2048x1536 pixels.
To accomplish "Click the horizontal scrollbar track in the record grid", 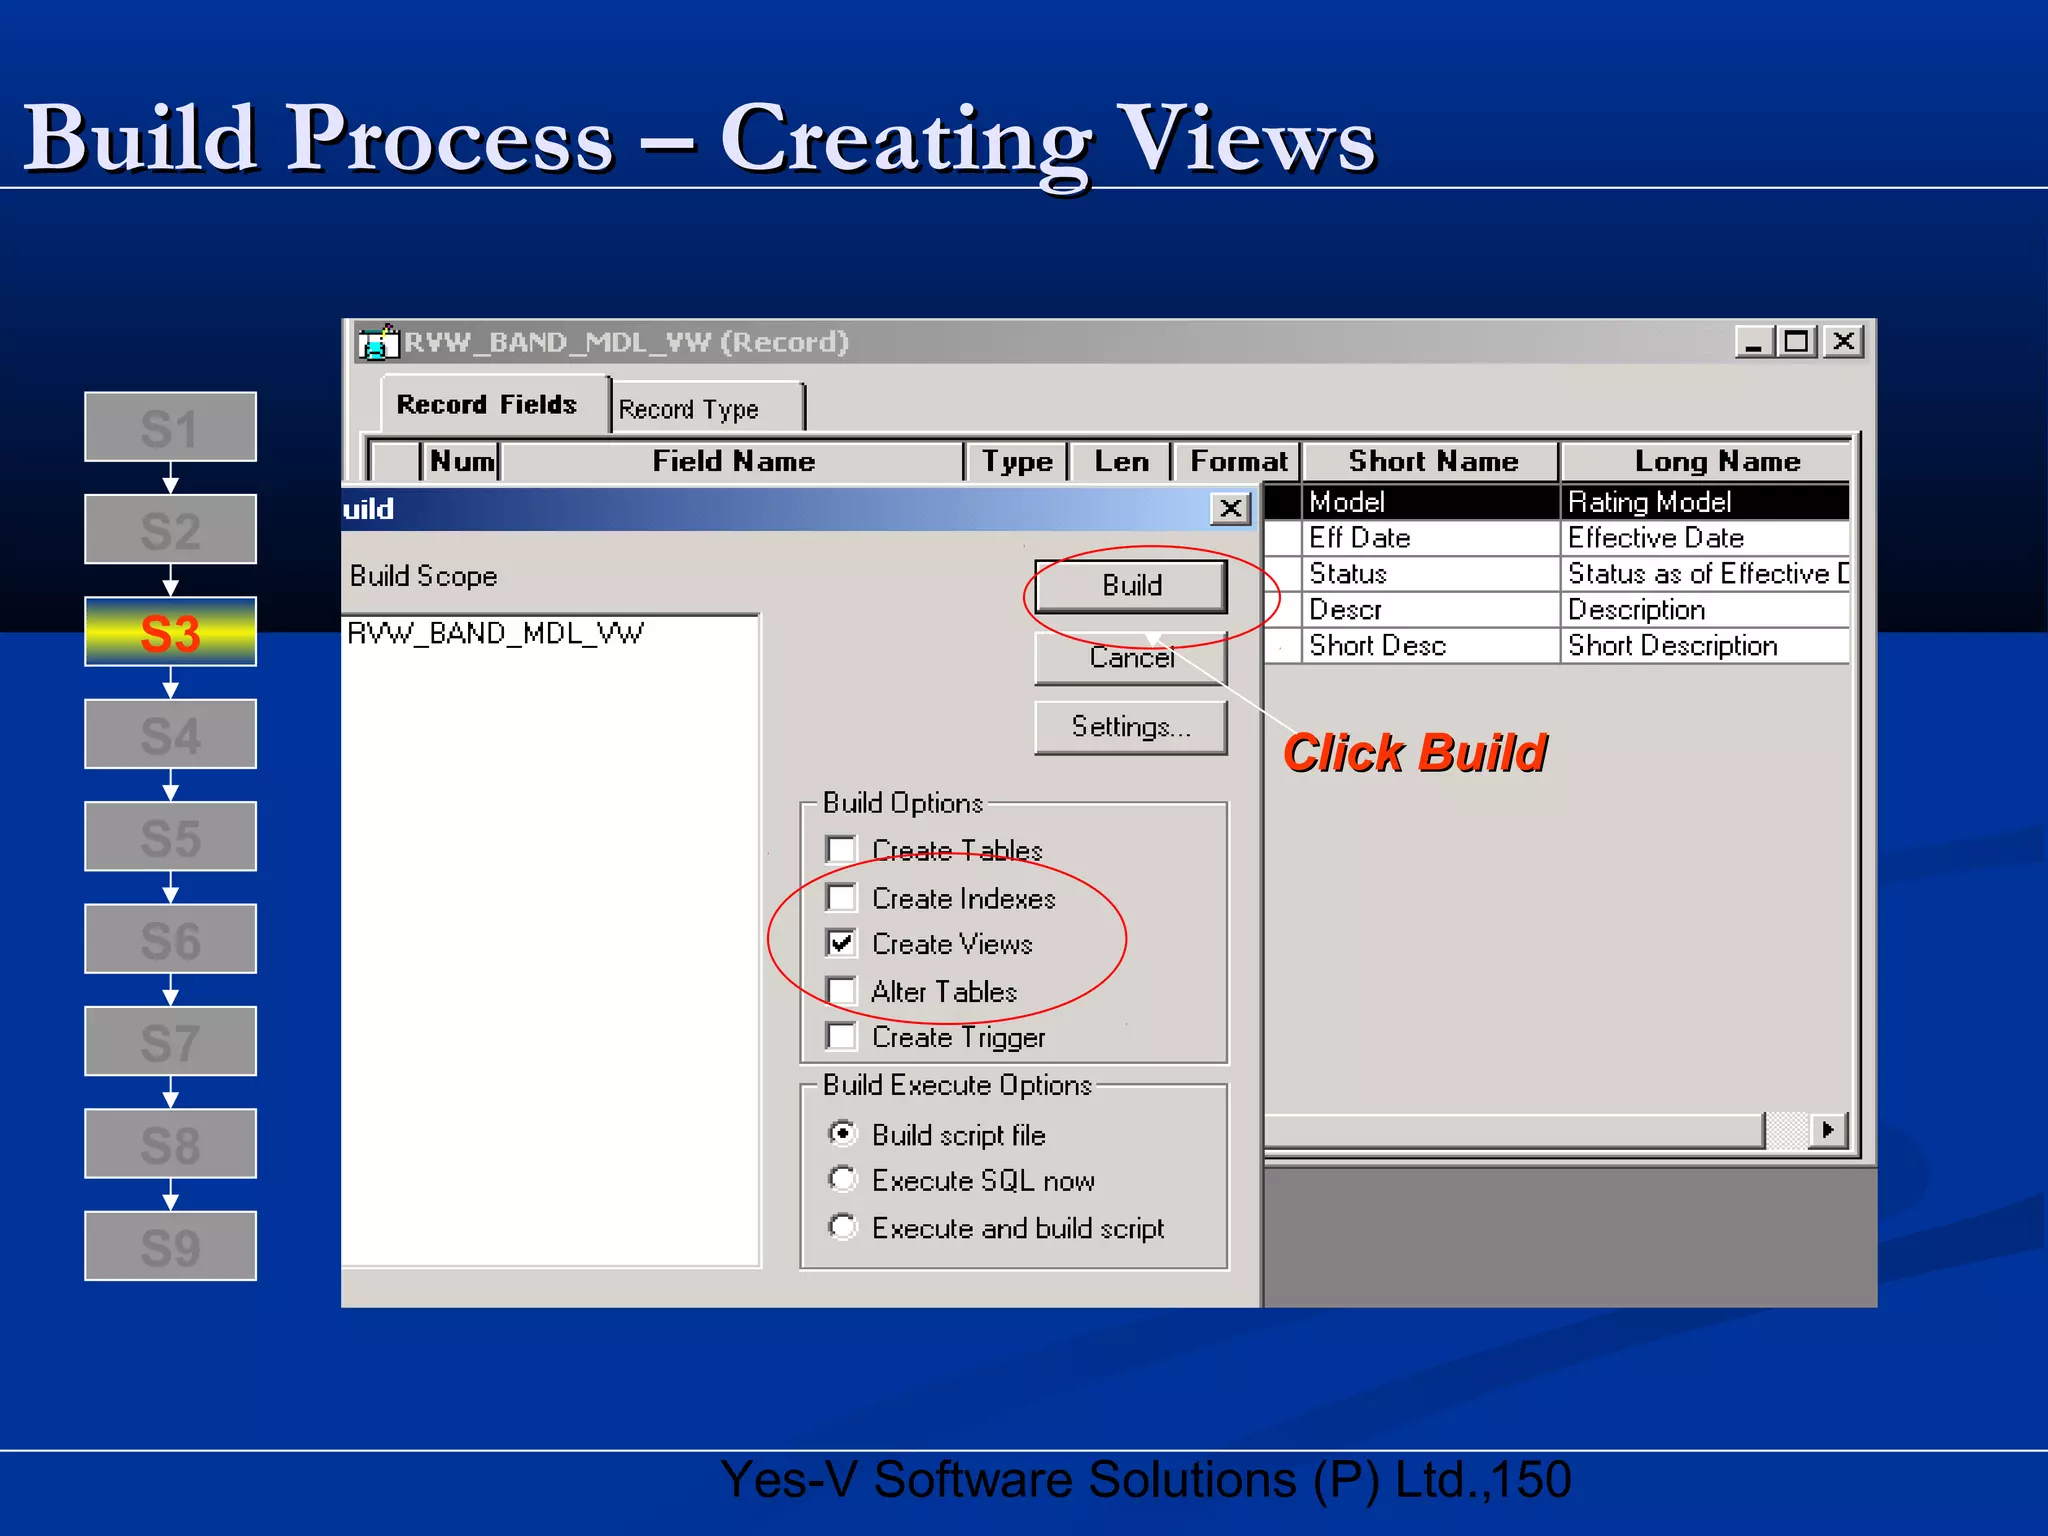I will [x=1788, y=1130].
